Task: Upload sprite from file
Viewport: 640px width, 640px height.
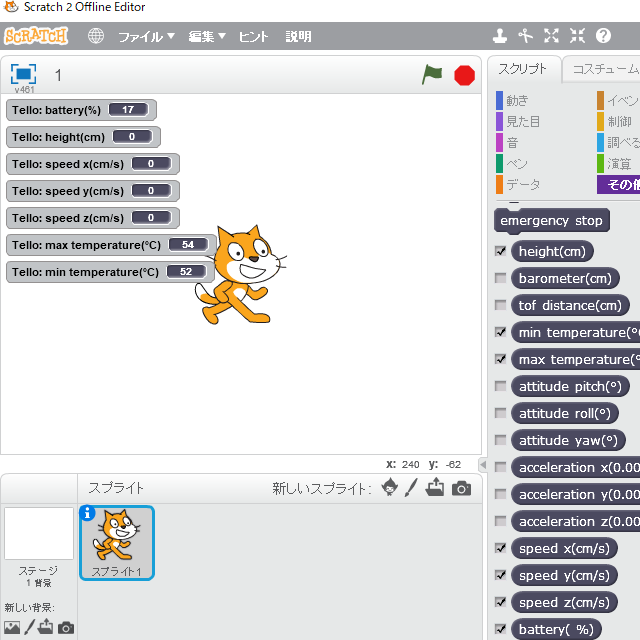Action: pyautogui.click(x=435, y=487)
